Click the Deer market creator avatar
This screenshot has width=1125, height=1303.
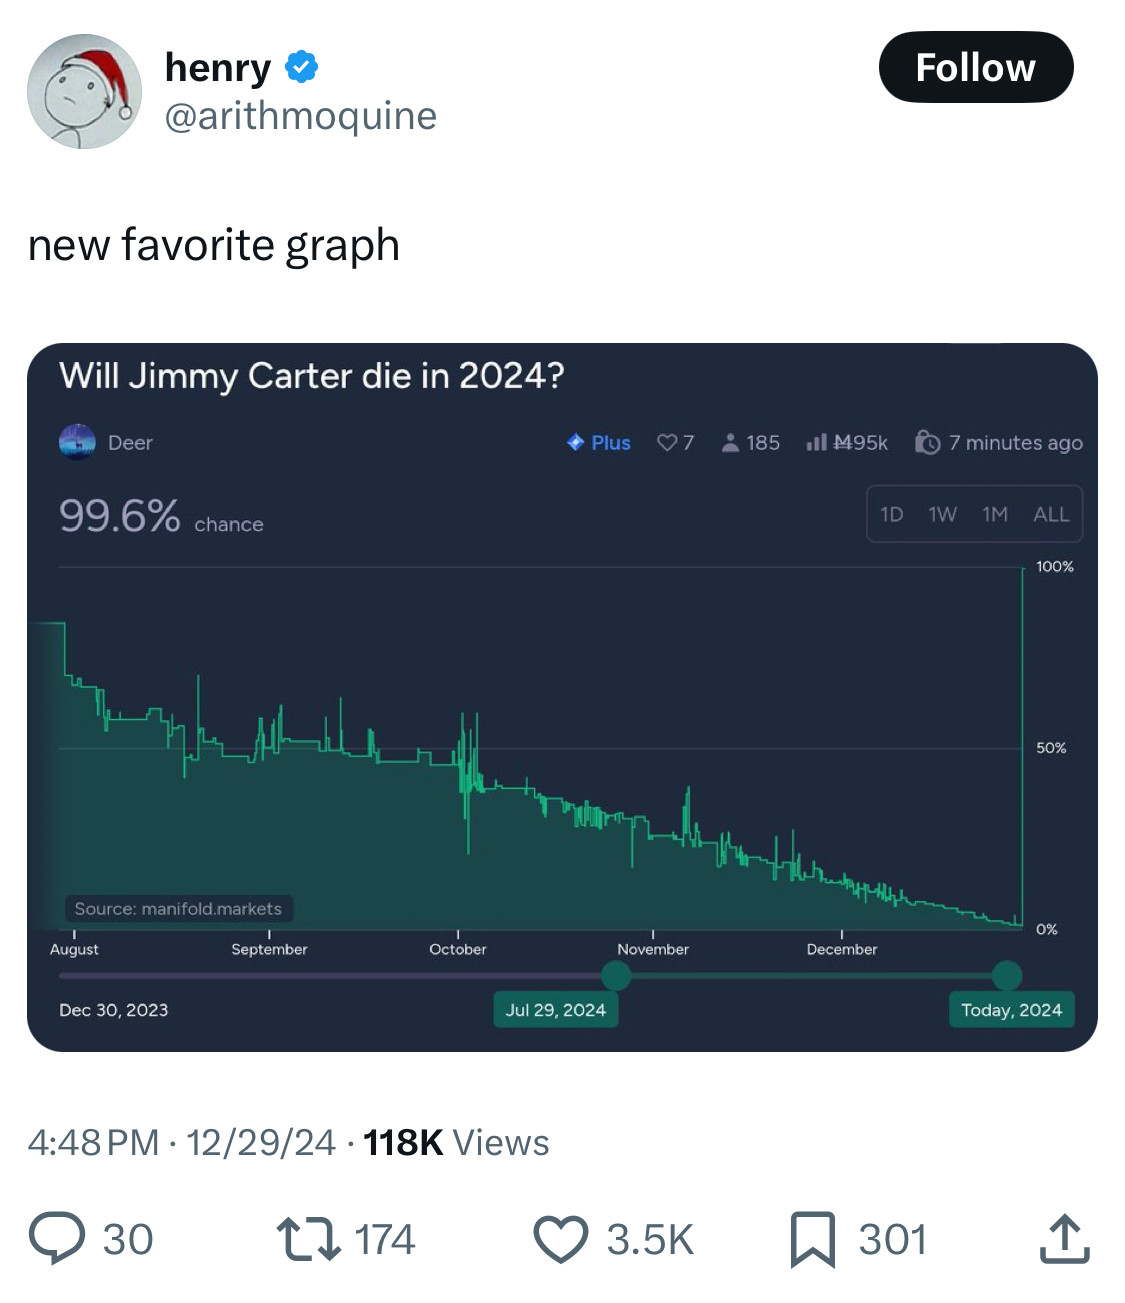(x=78, y=442)
